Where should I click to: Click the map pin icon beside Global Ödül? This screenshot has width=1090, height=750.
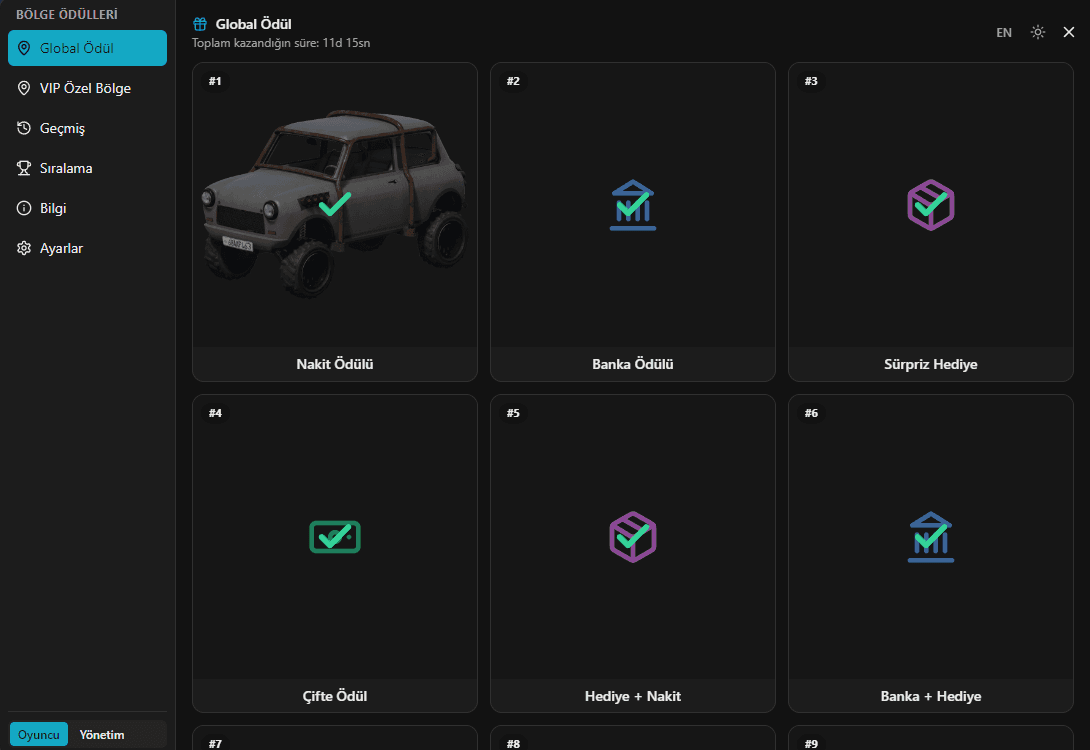point(24,48)
